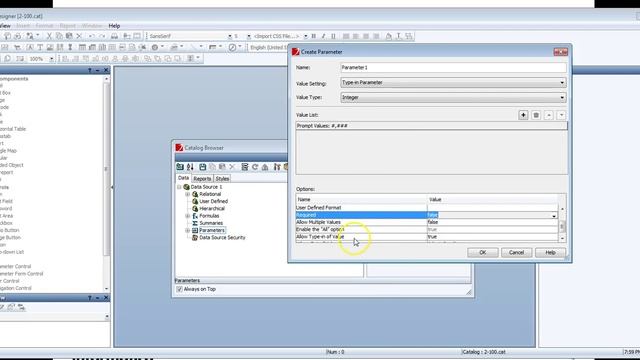
Task: Toggle the Always on Top checkbox
Action: point(179,289)
